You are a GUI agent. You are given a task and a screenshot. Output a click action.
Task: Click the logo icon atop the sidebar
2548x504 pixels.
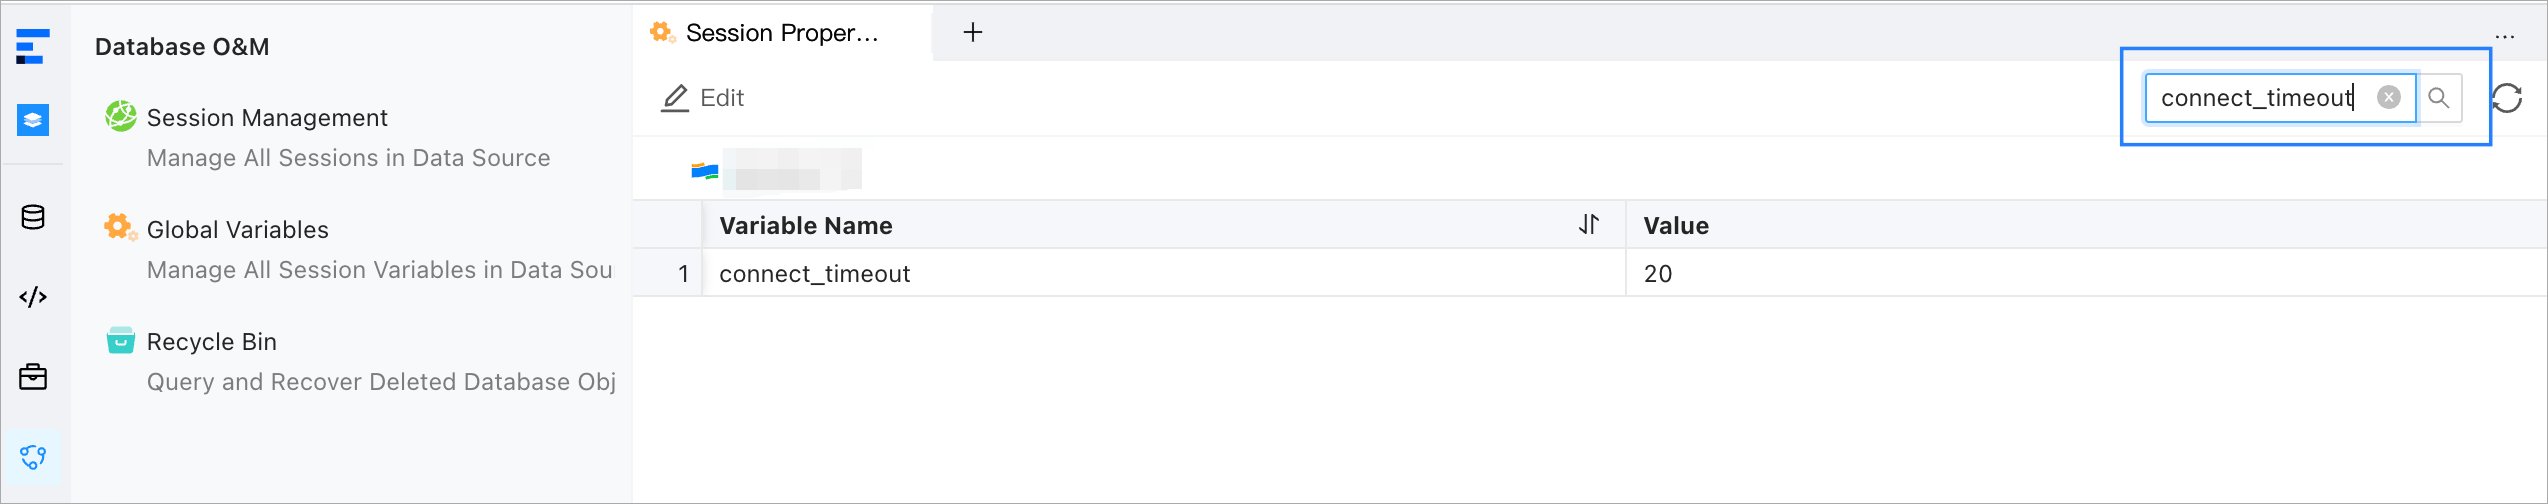pos(32,47)
